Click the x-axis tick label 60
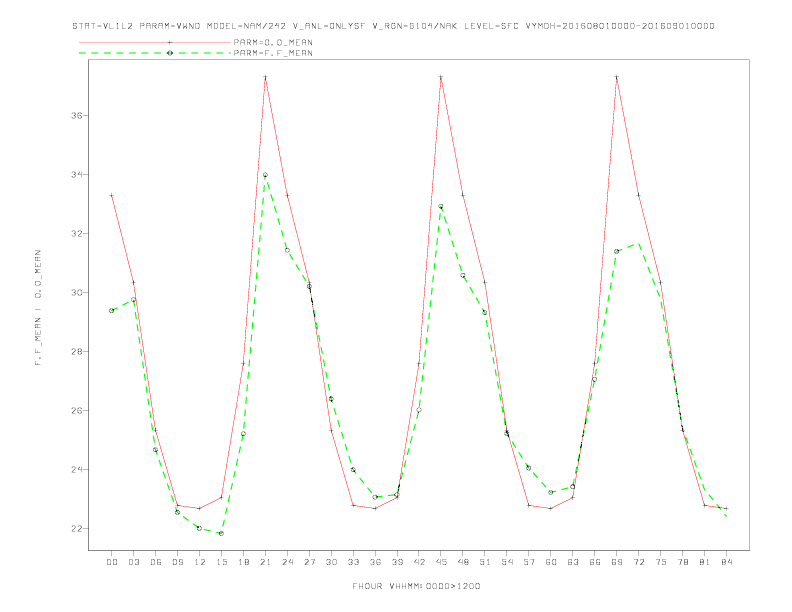This screenshot has height=612, width=792. click(x=551, y=562)
